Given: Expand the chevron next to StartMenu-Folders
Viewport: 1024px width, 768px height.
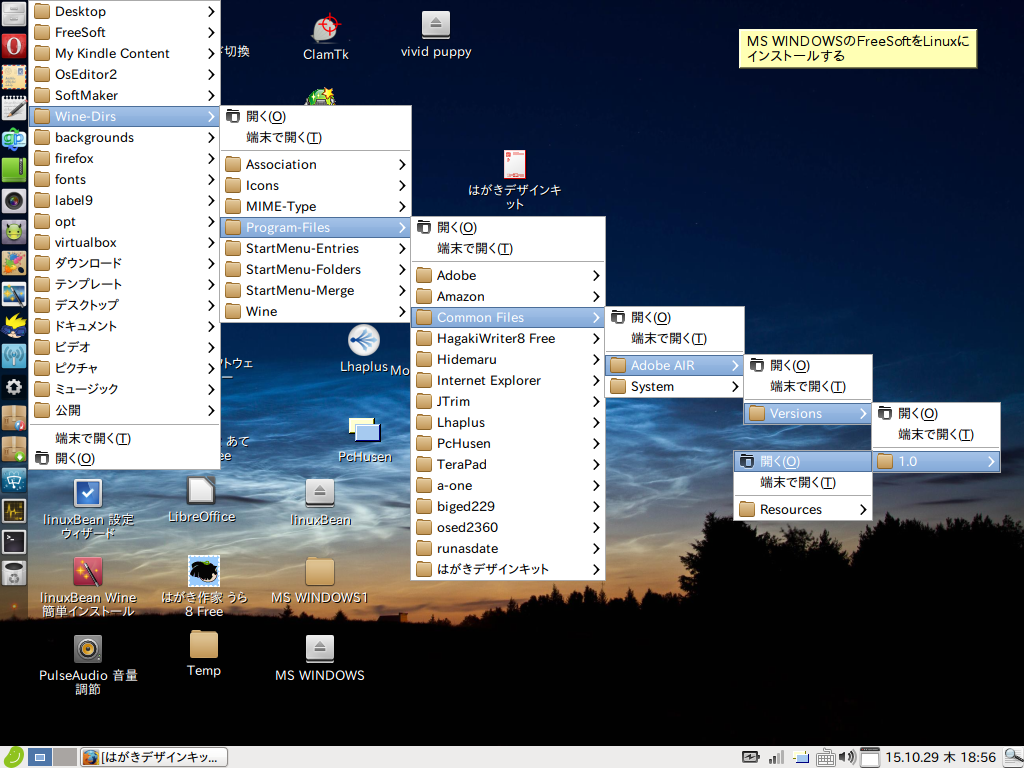Looking at the screenshot, I should (x=402, y=270).
